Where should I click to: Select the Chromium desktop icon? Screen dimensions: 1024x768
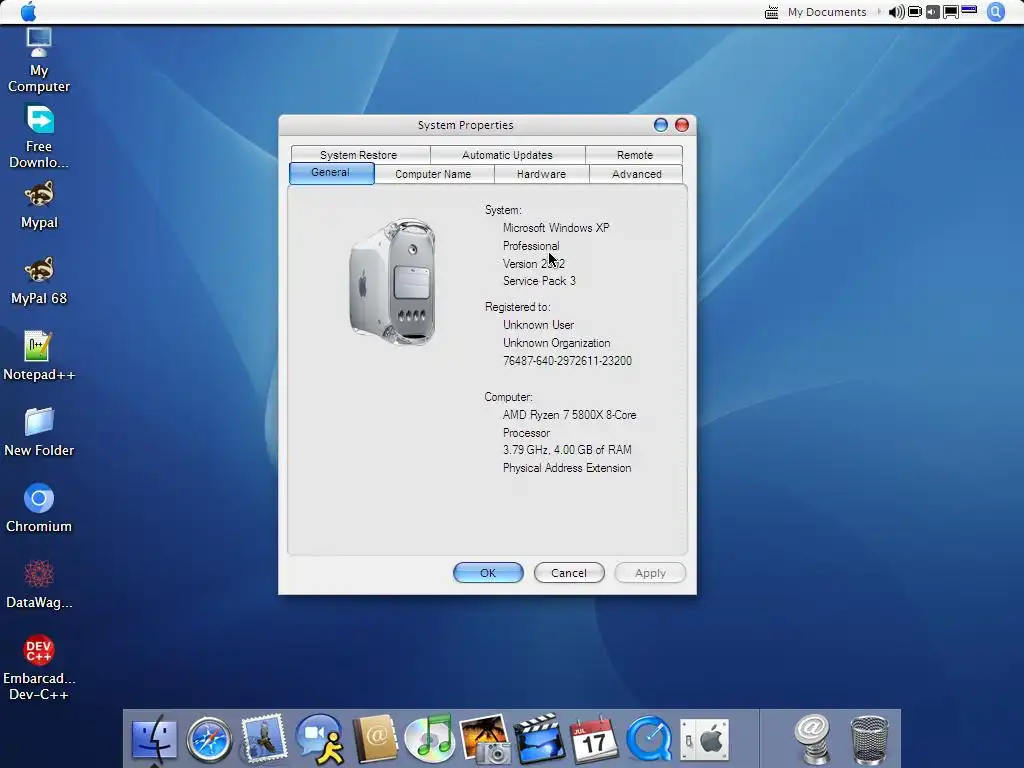point(39,509)
